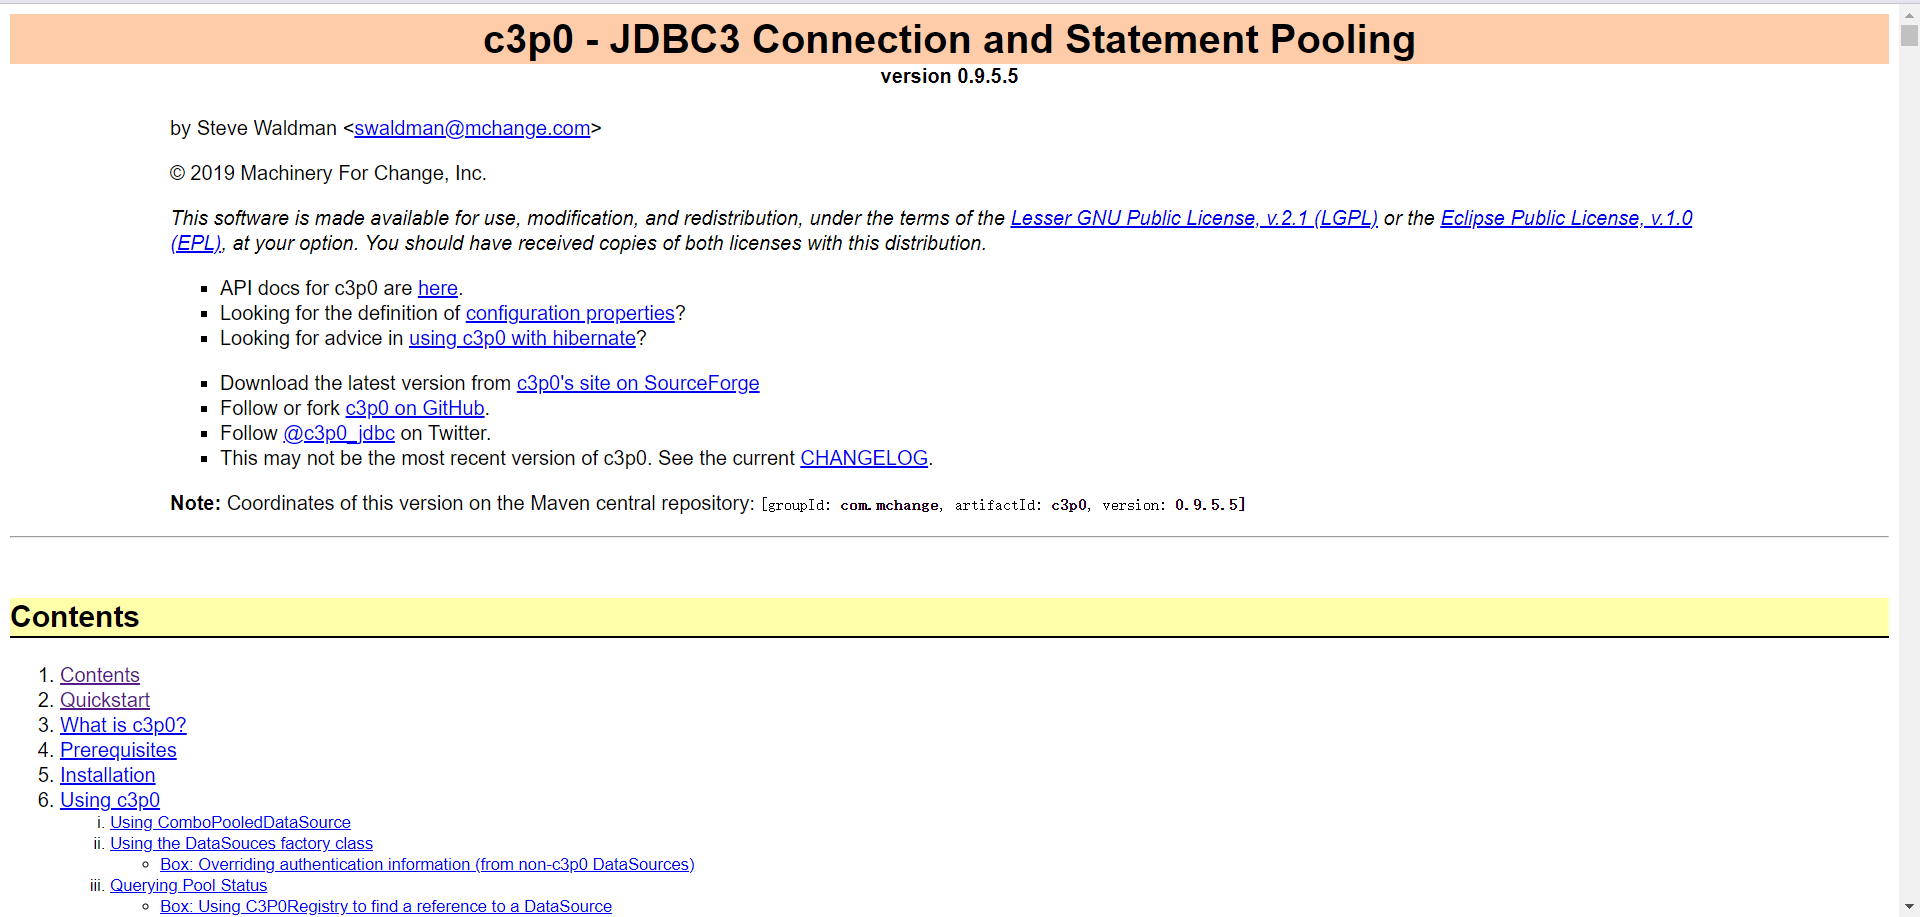This screenshot has height=917, width=1920.
Task: Open Box: Overriding authentication information link
Action: click(x=427, y=864)
